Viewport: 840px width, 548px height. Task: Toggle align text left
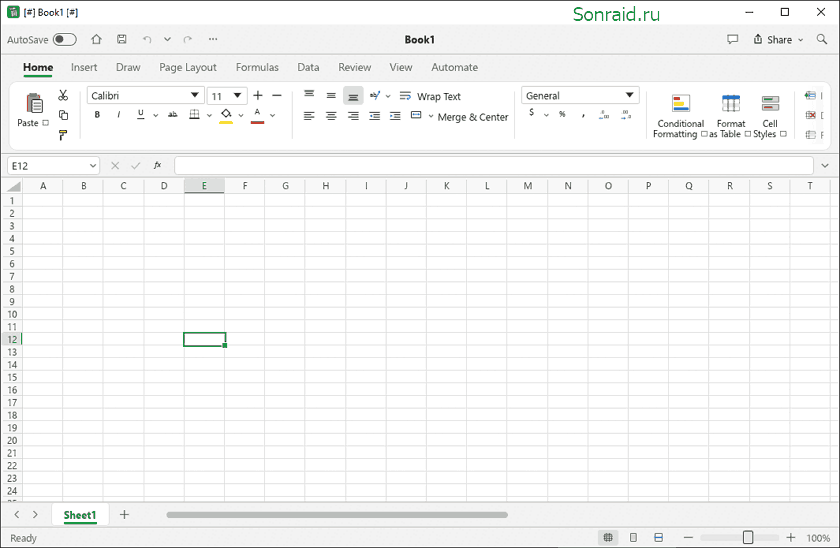pos(309,116)
